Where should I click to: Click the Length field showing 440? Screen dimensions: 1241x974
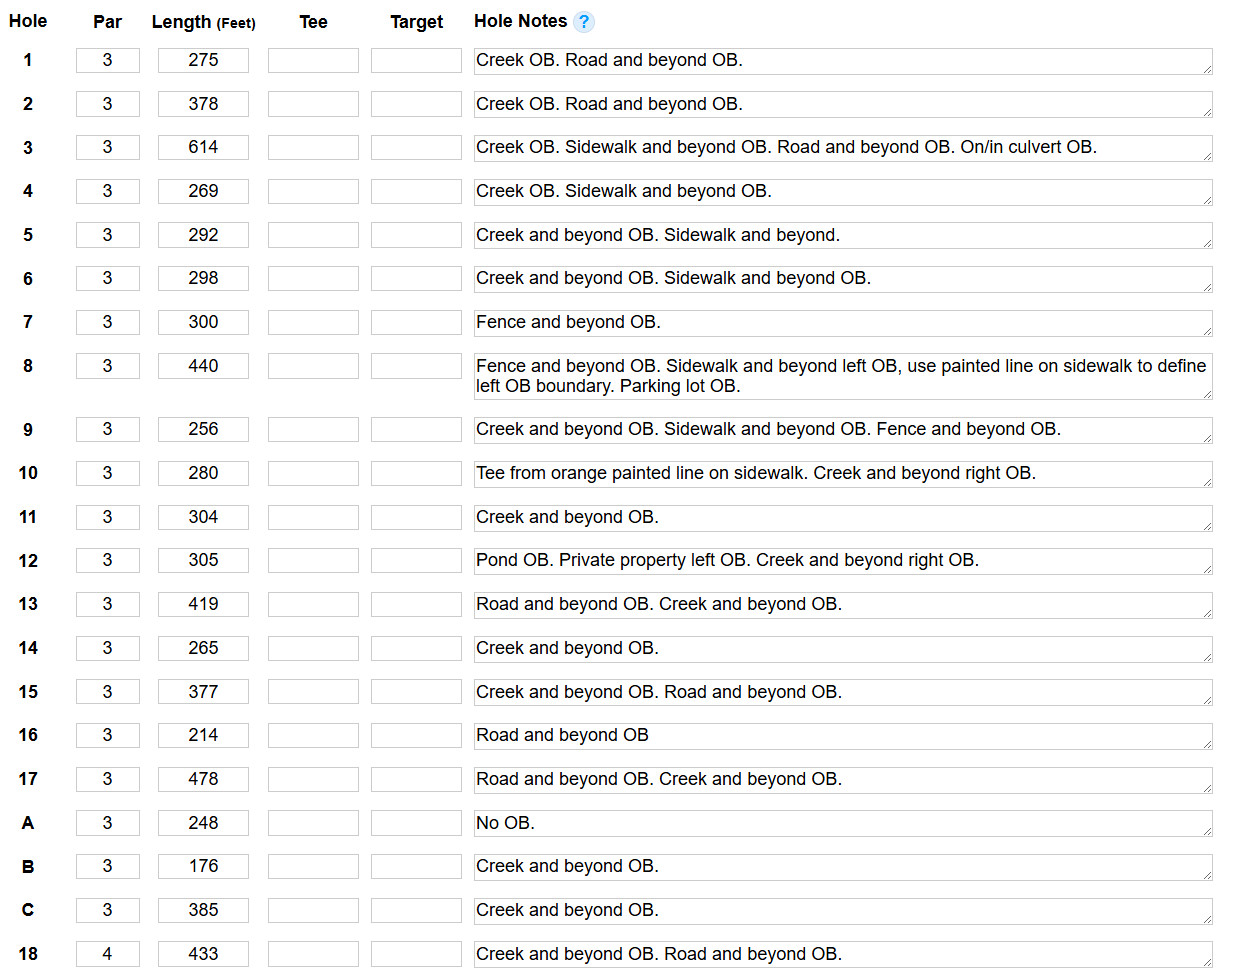(x=203, y=366)
